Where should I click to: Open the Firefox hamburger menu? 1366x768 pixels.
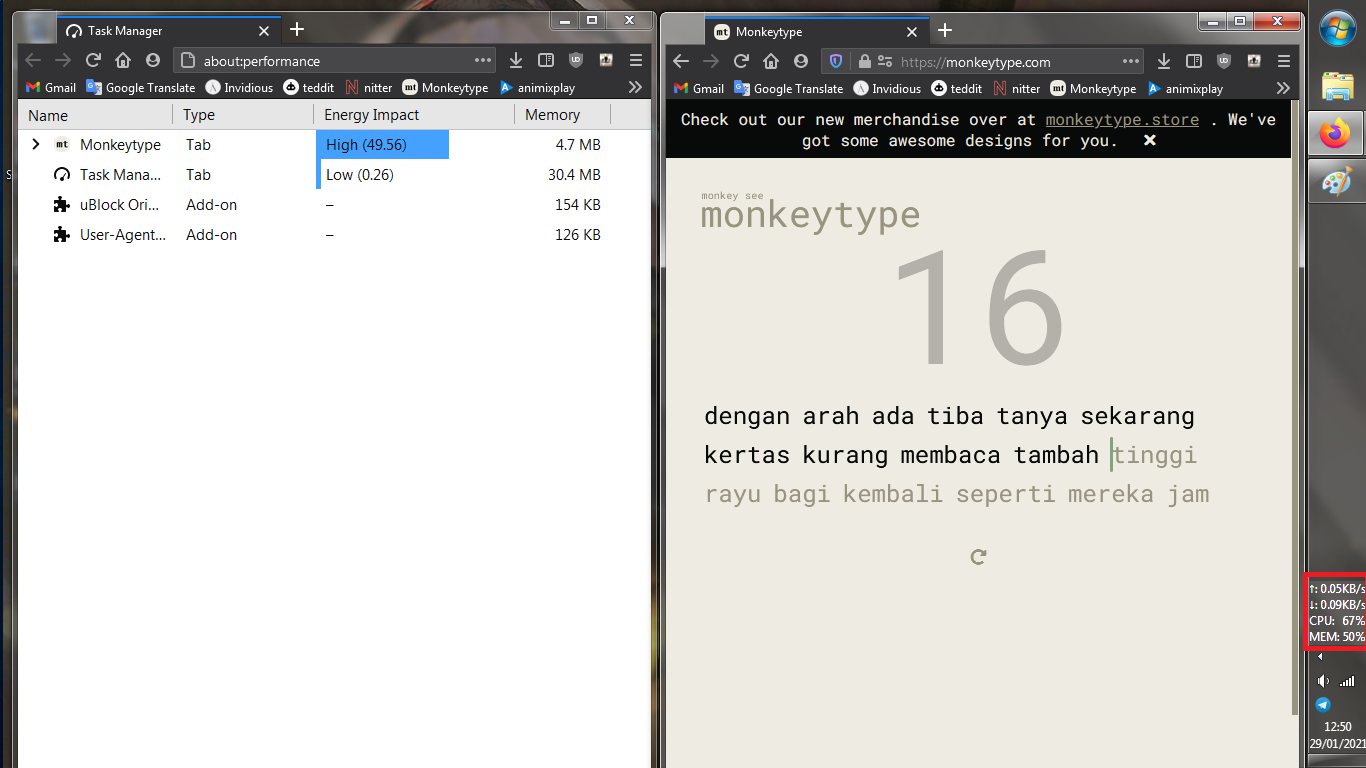pos(1284,61)
